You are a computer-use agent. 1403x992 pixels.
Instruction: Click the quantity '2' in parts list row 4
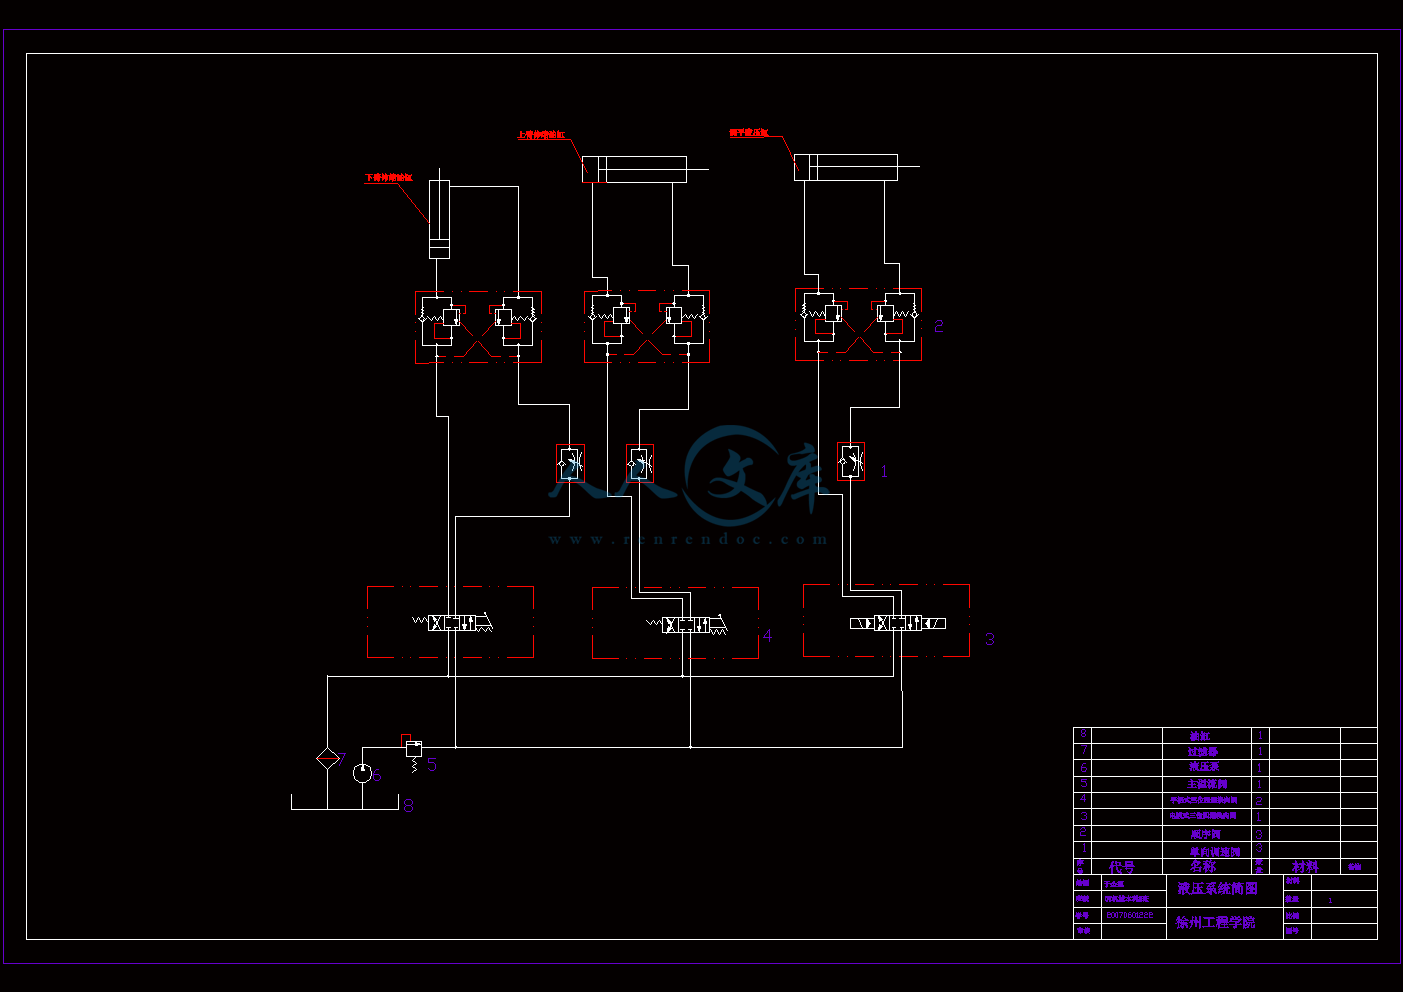point(1259,801)
